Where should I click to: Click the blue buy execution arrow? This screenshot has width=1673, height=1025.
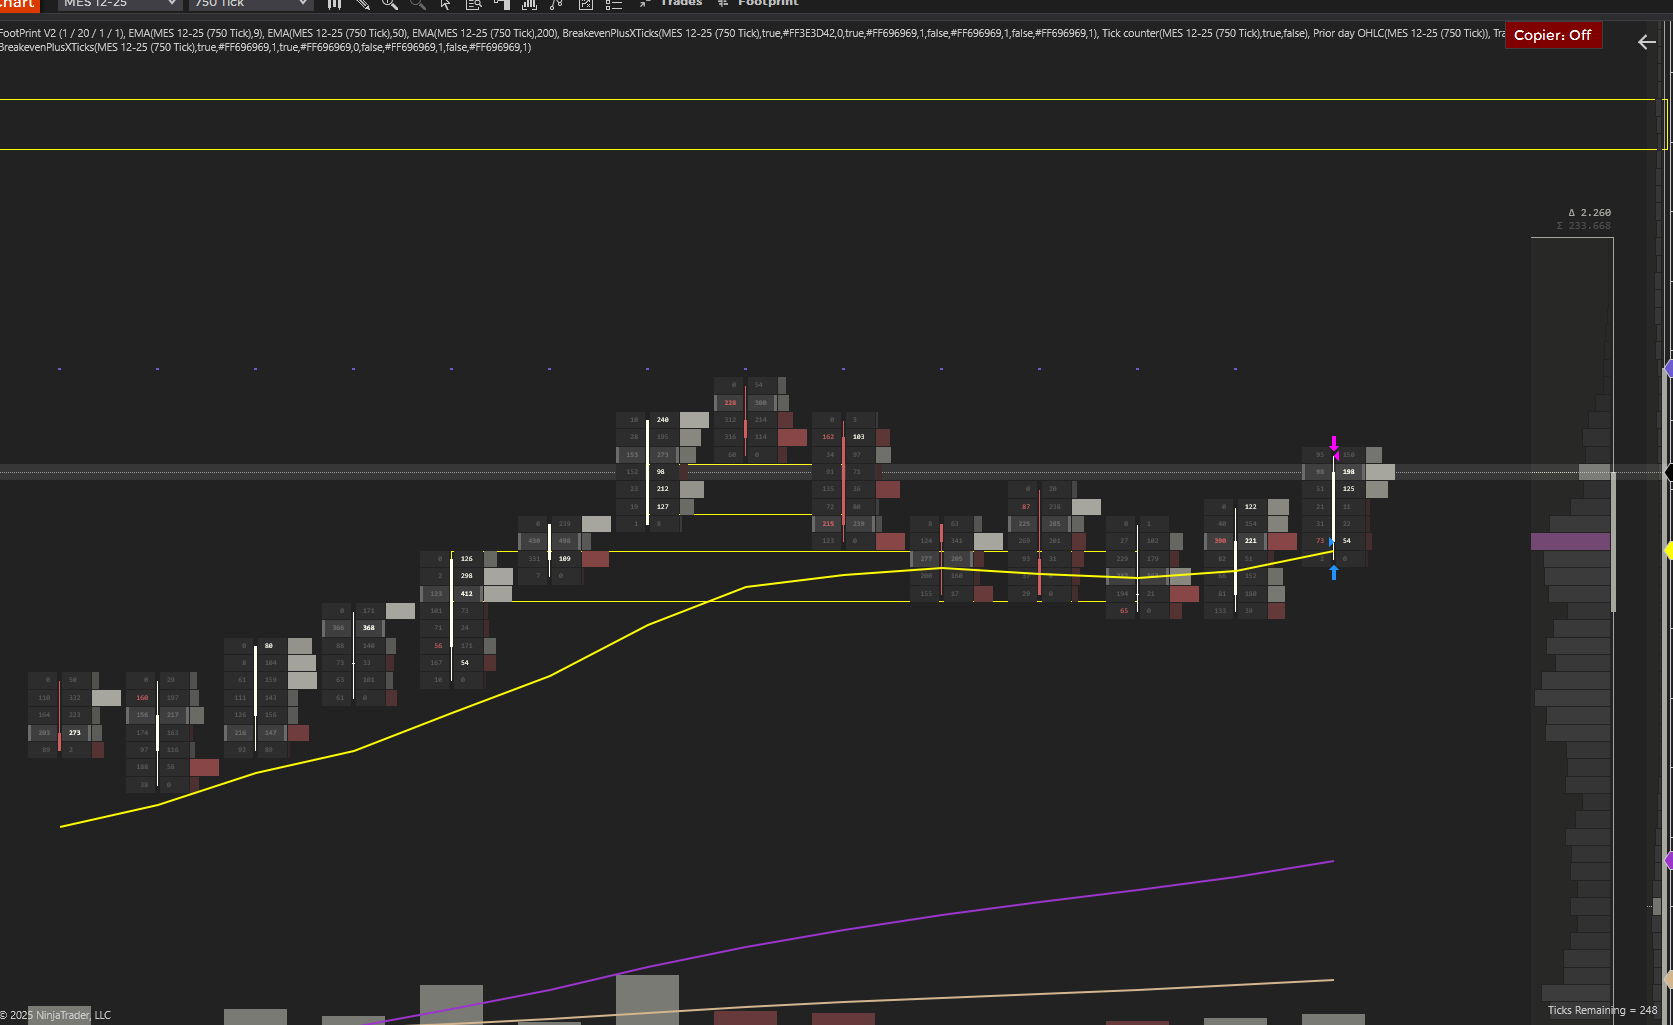coord(1334,573)
